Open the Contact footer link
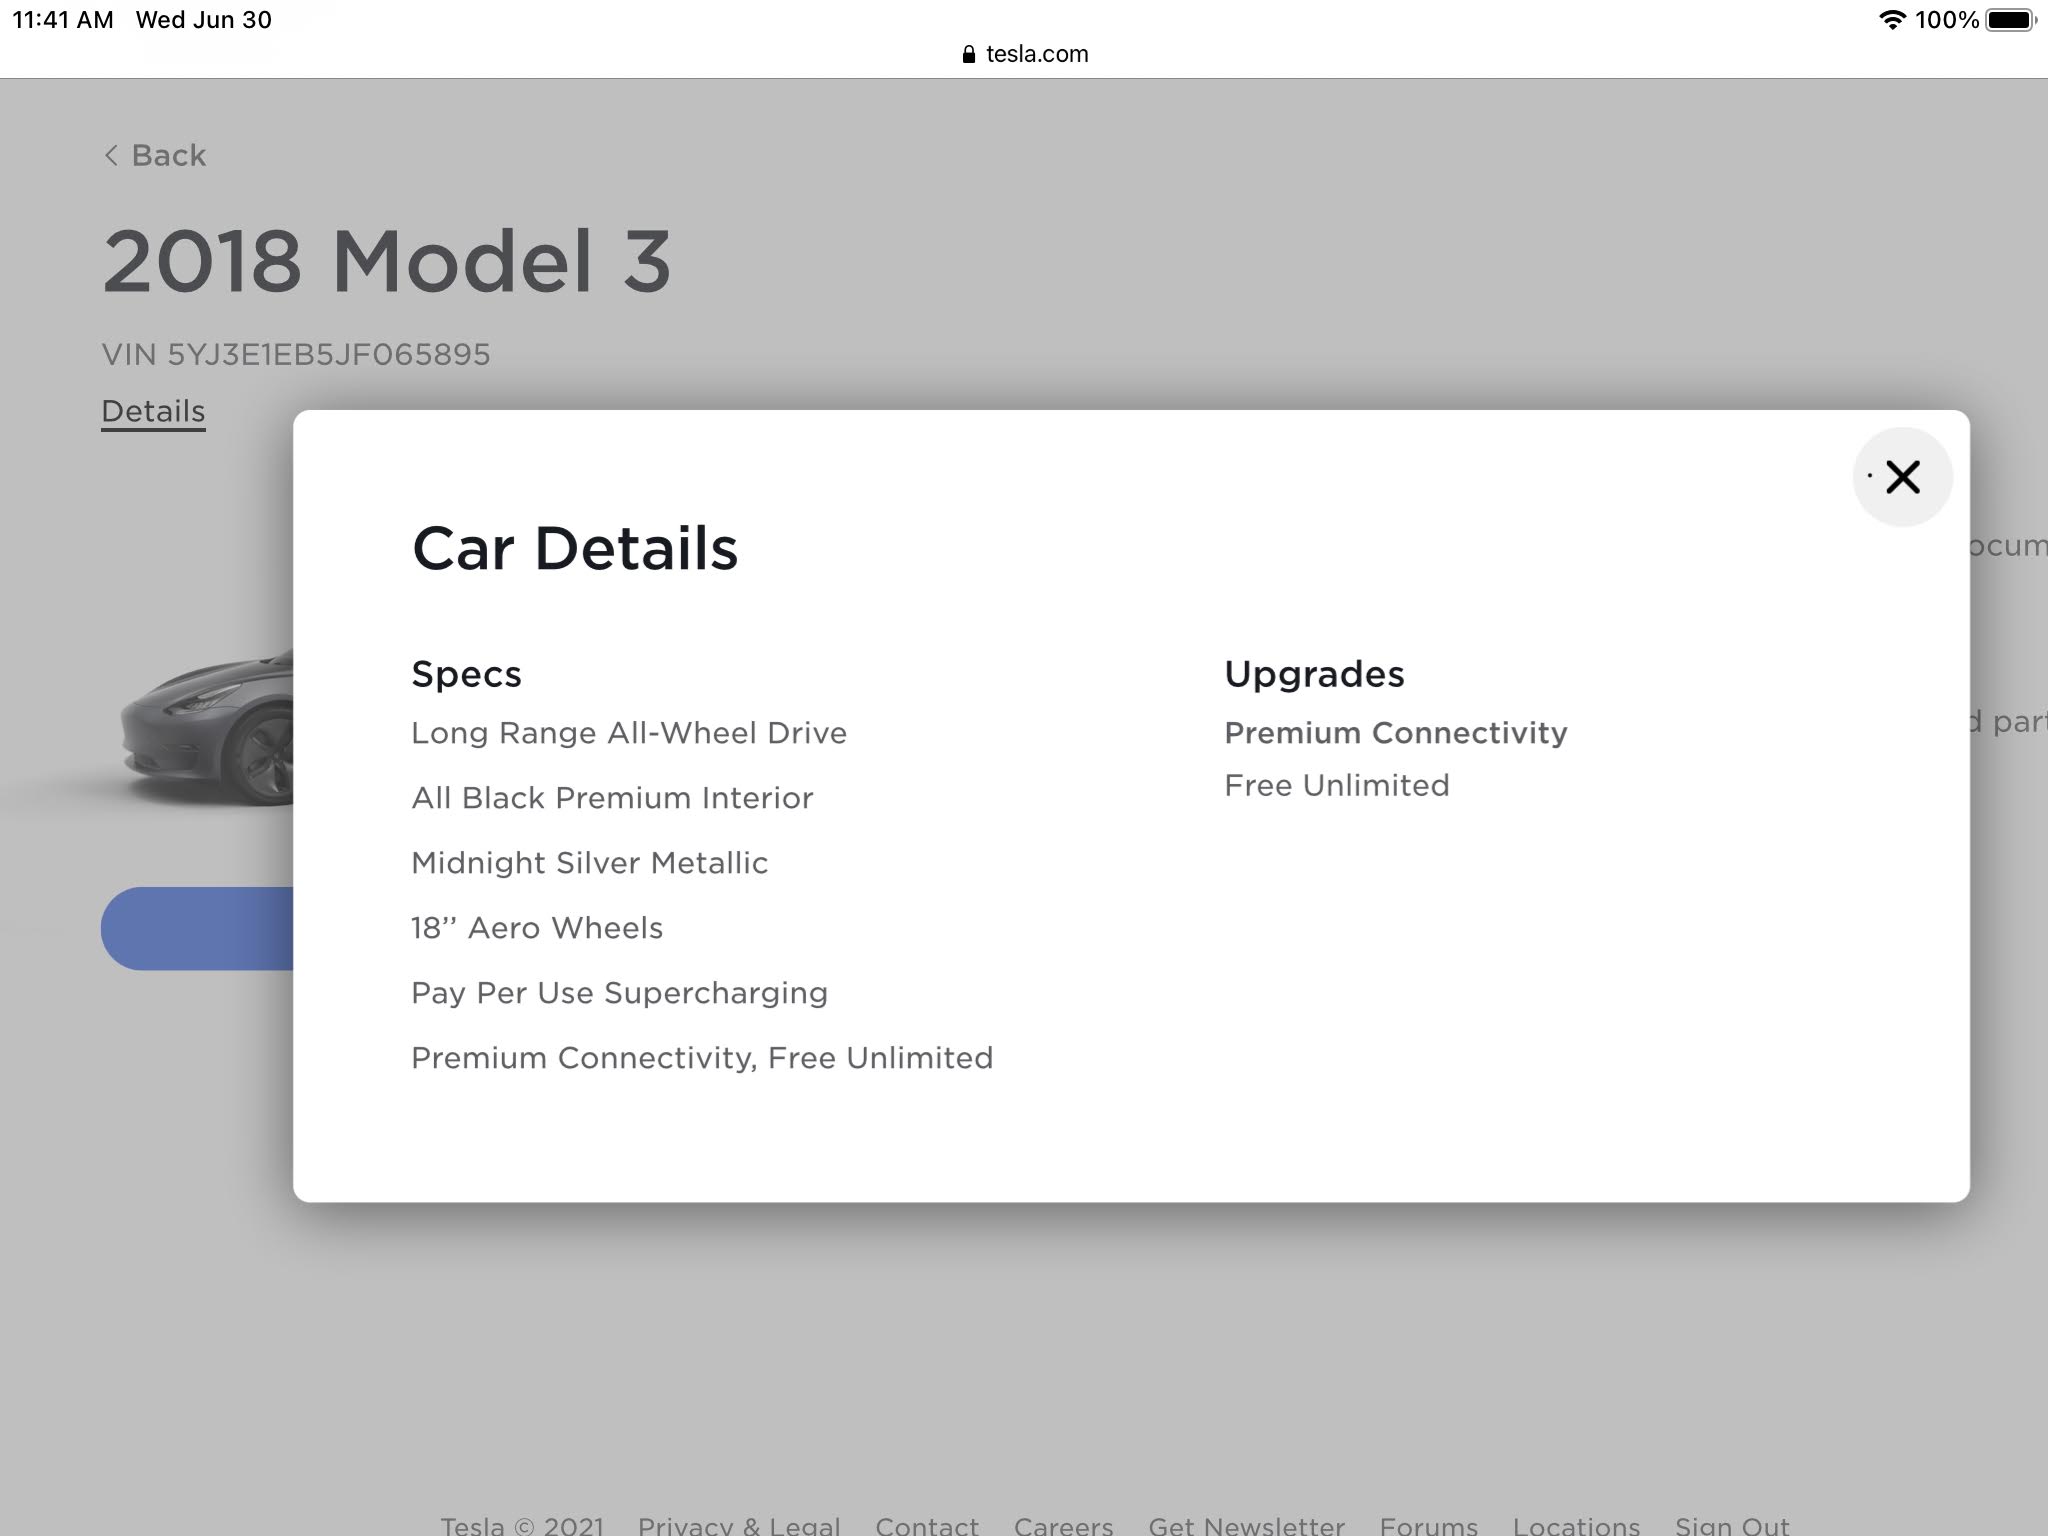The image size is (2048, 1536). (926, 1525)
